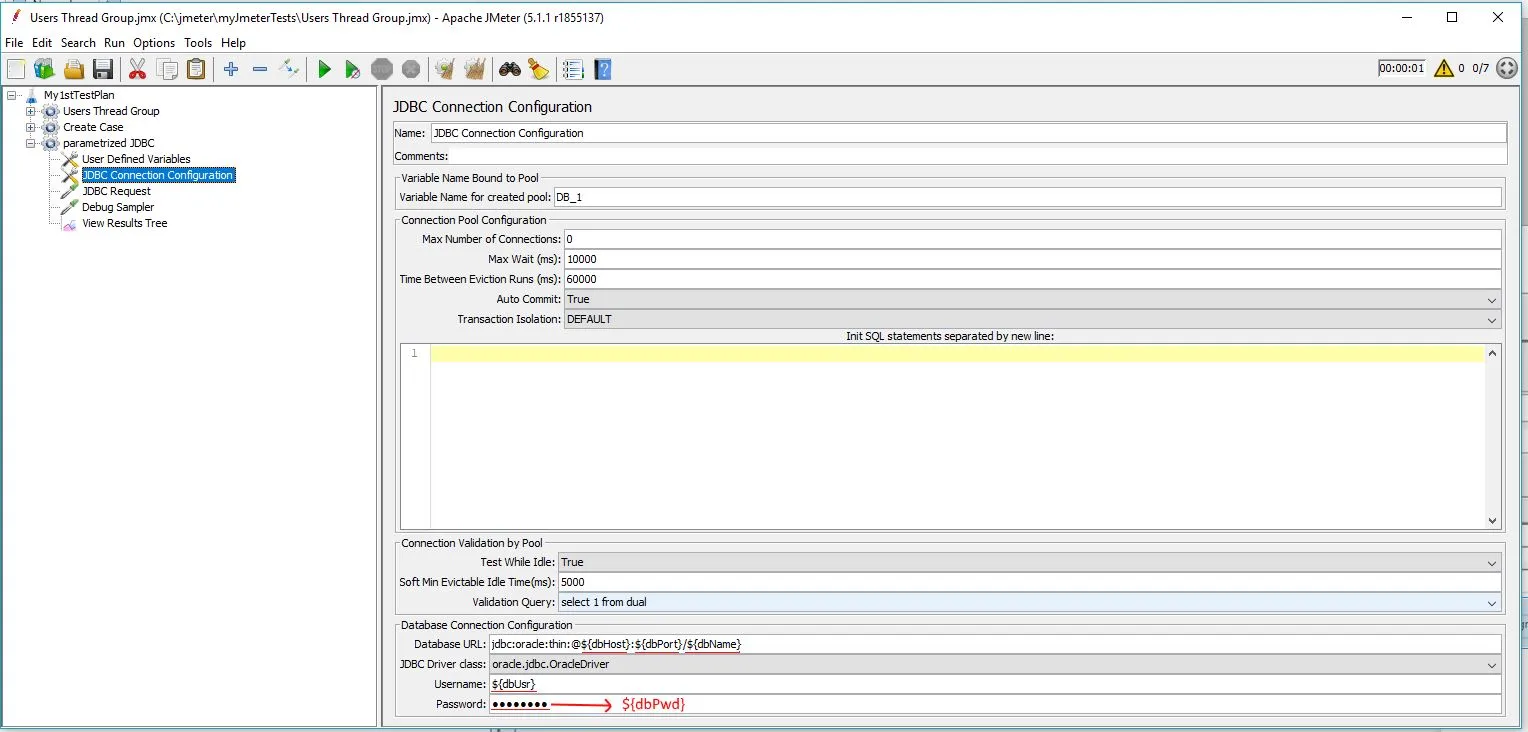Viewport: 1528px width, 732px height.
Task: Clear All results with double broom icon
Action: [x=474, y=69]
